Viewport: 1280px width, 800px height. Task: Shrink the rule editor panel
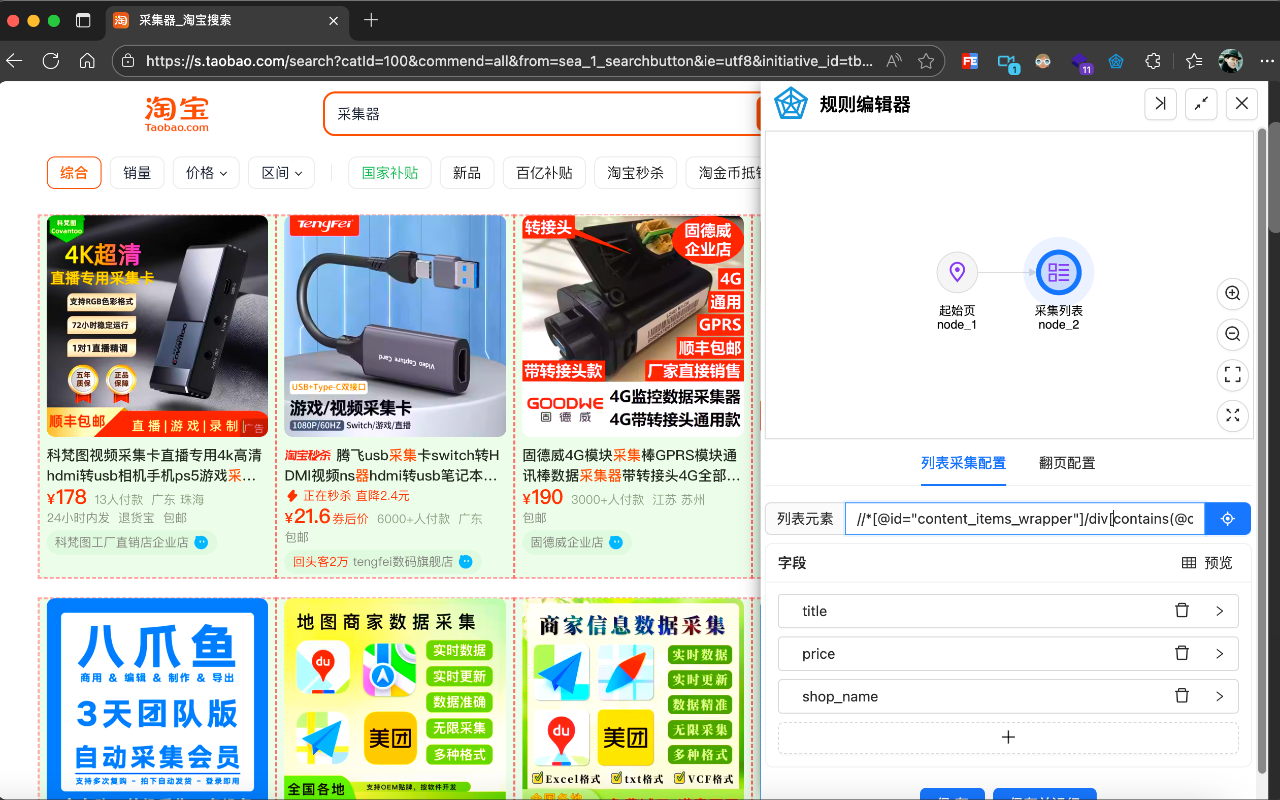pyautogui.click(x=1201, y=103)
